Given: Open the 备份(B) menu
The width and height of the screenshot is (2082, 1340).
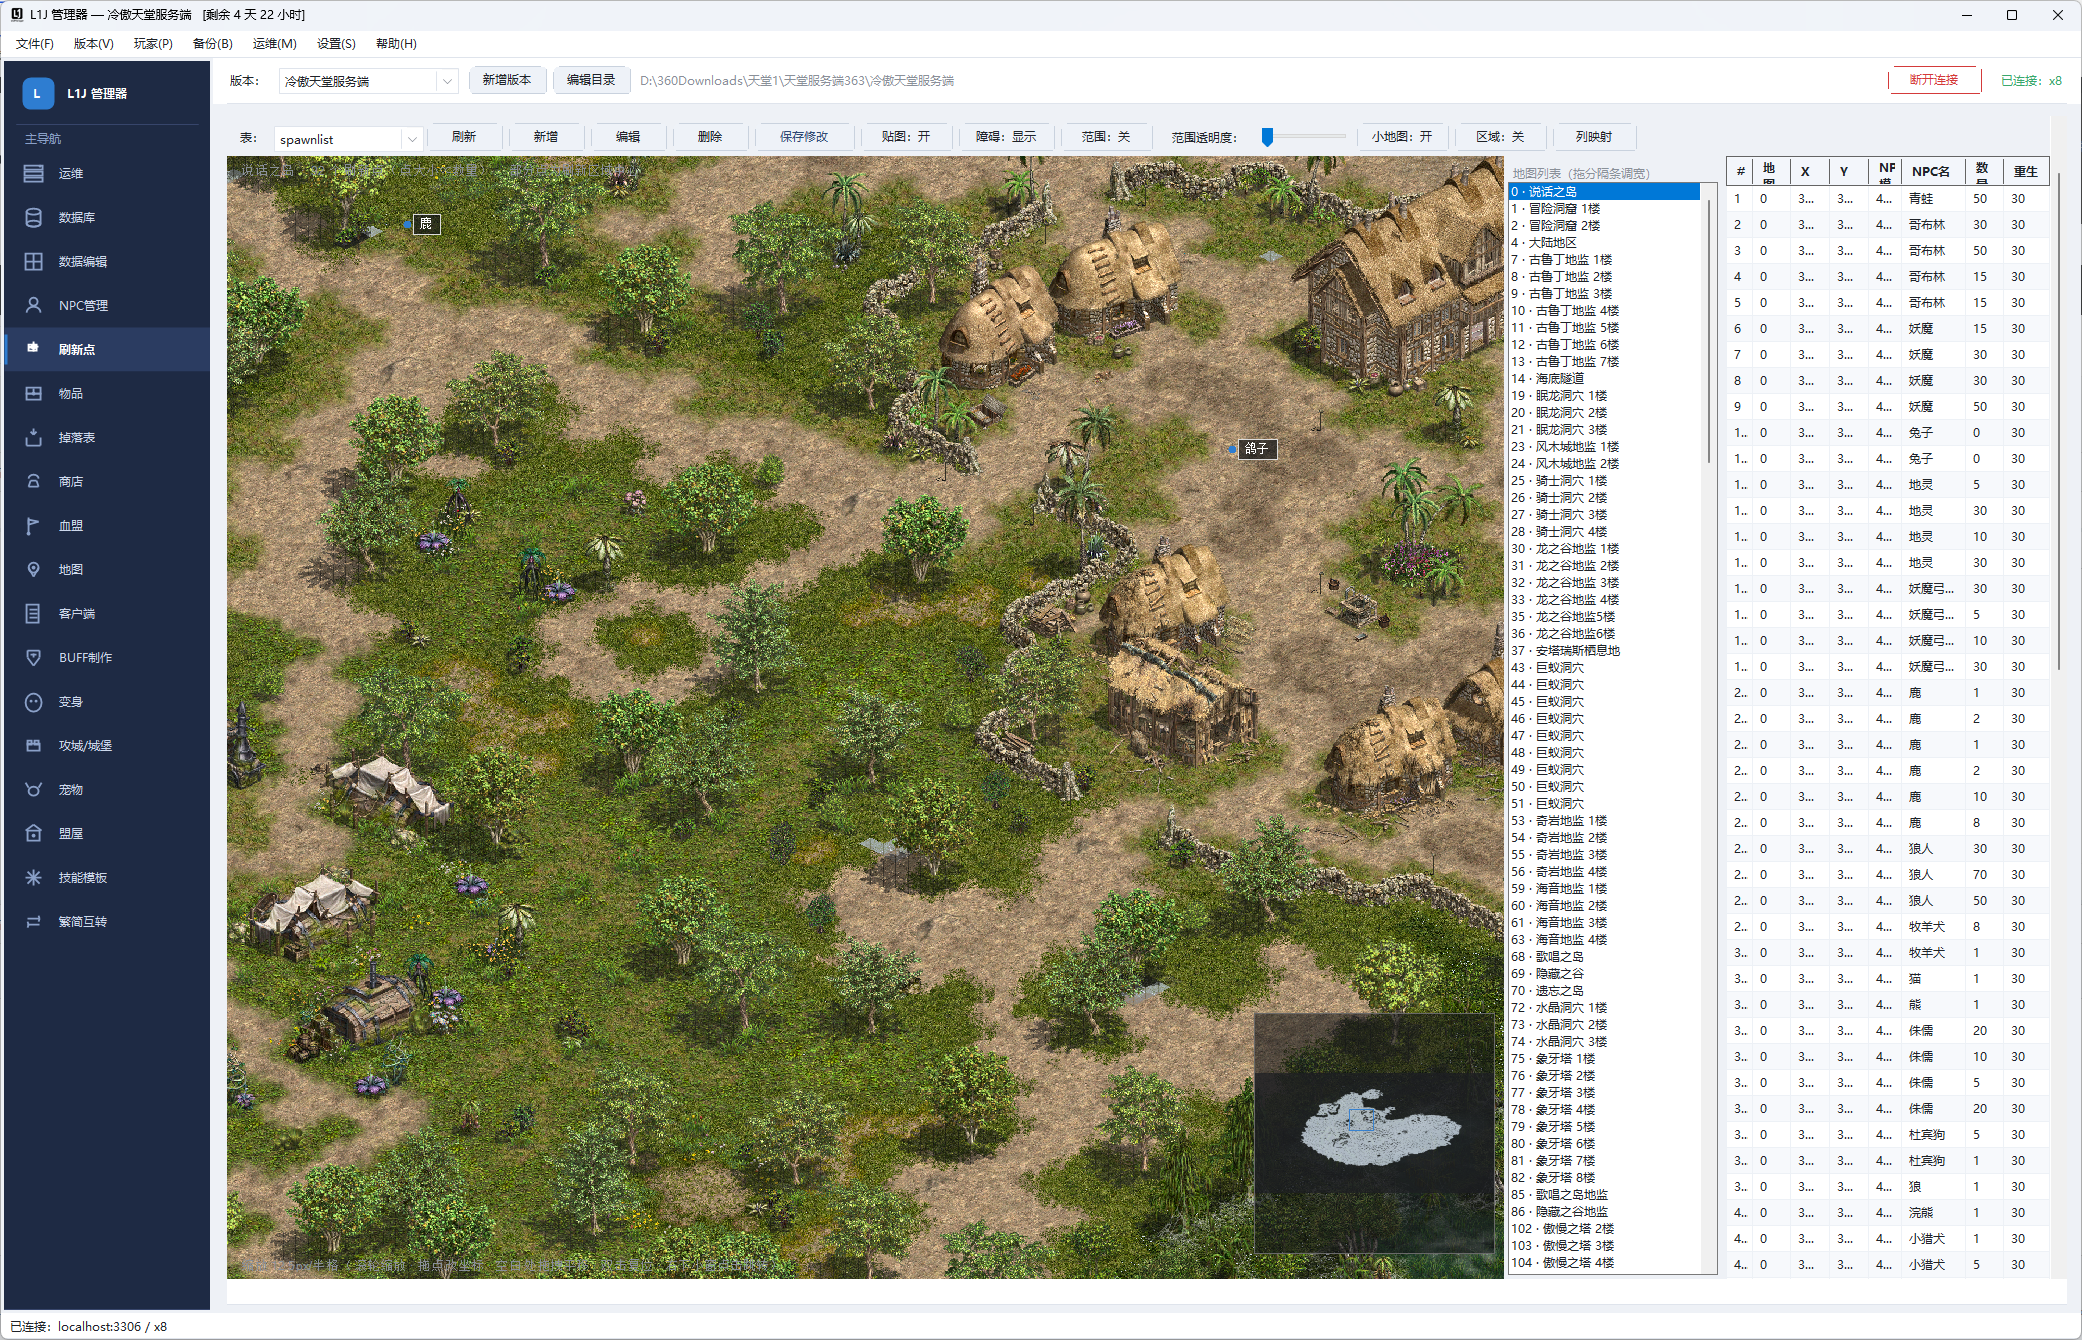Looking at the screenshot, I should click(x=212, y=43).
